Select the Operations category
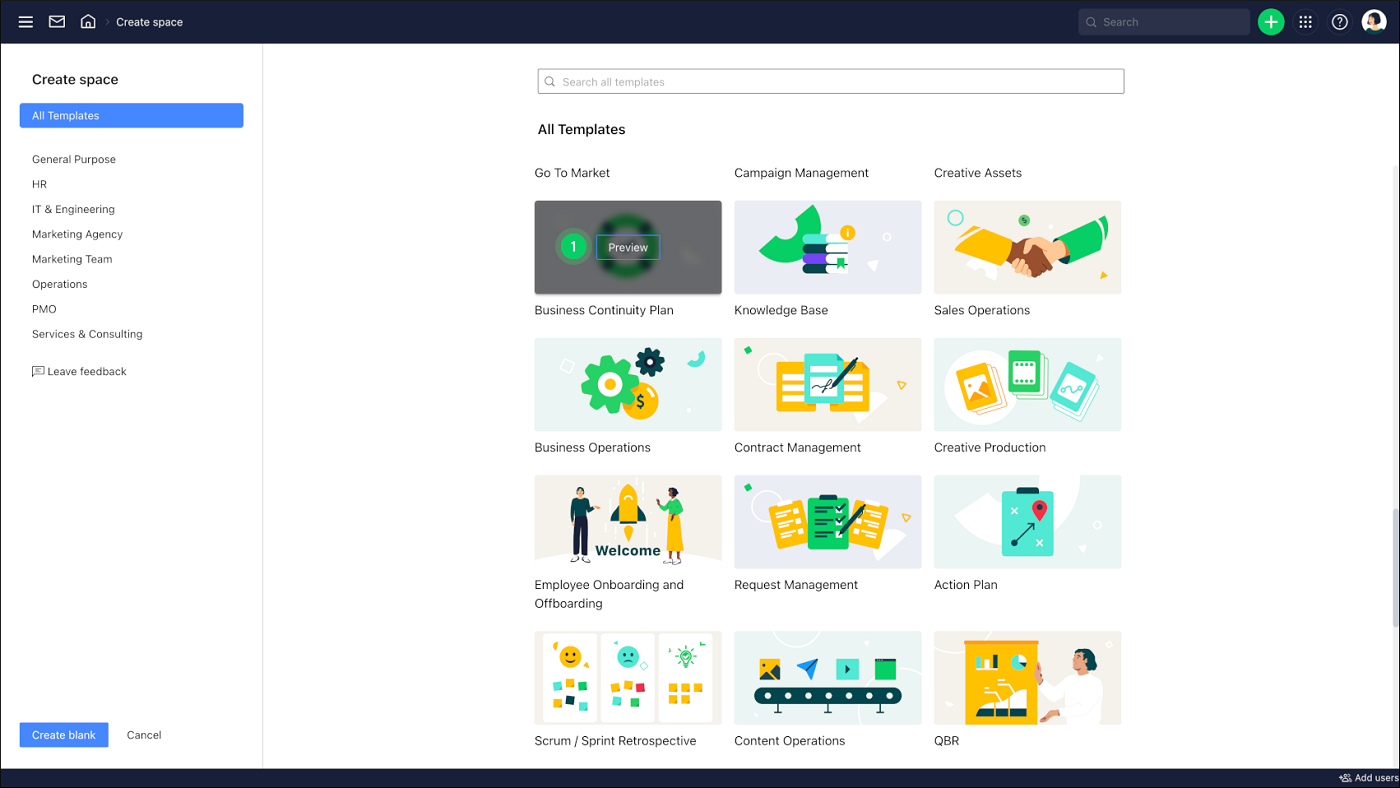This screenshot has height=788, width=1400. pyautogui.click(x=59, y=284)
